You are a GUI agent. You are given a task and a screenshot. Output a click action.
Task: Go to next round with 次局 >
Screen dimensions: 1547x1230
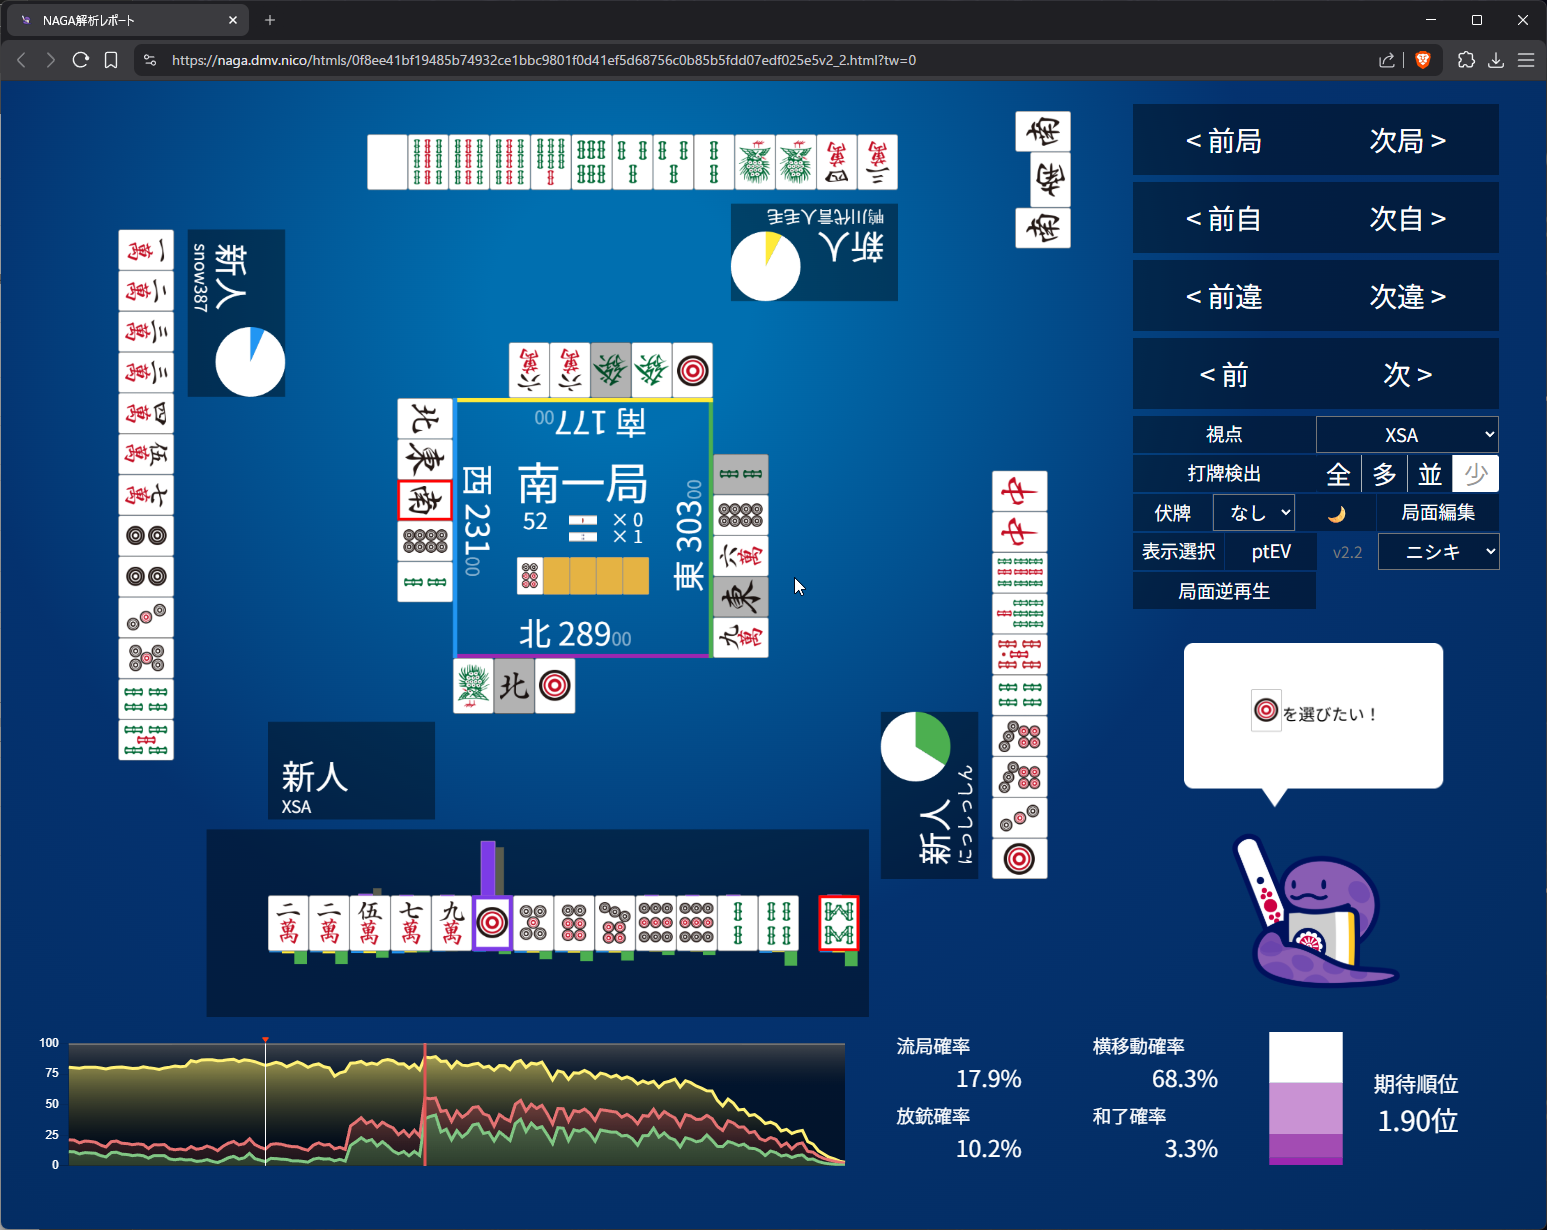[x=1407, y=141]
